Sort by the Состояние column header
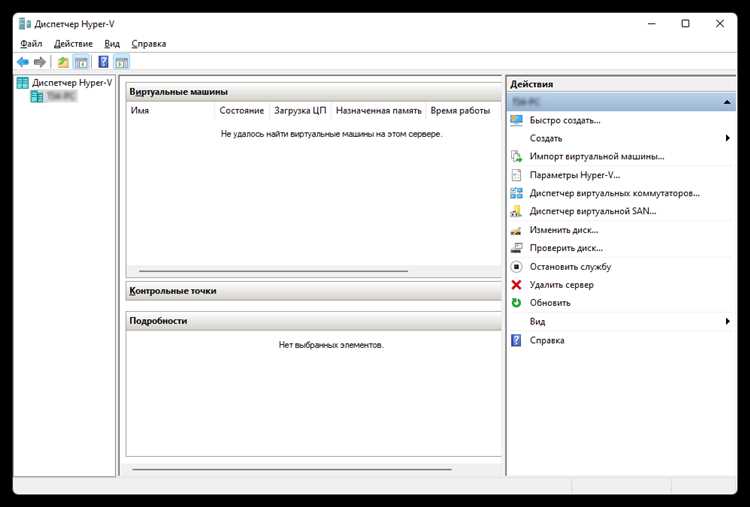750x507 pixels. point(242,110)
